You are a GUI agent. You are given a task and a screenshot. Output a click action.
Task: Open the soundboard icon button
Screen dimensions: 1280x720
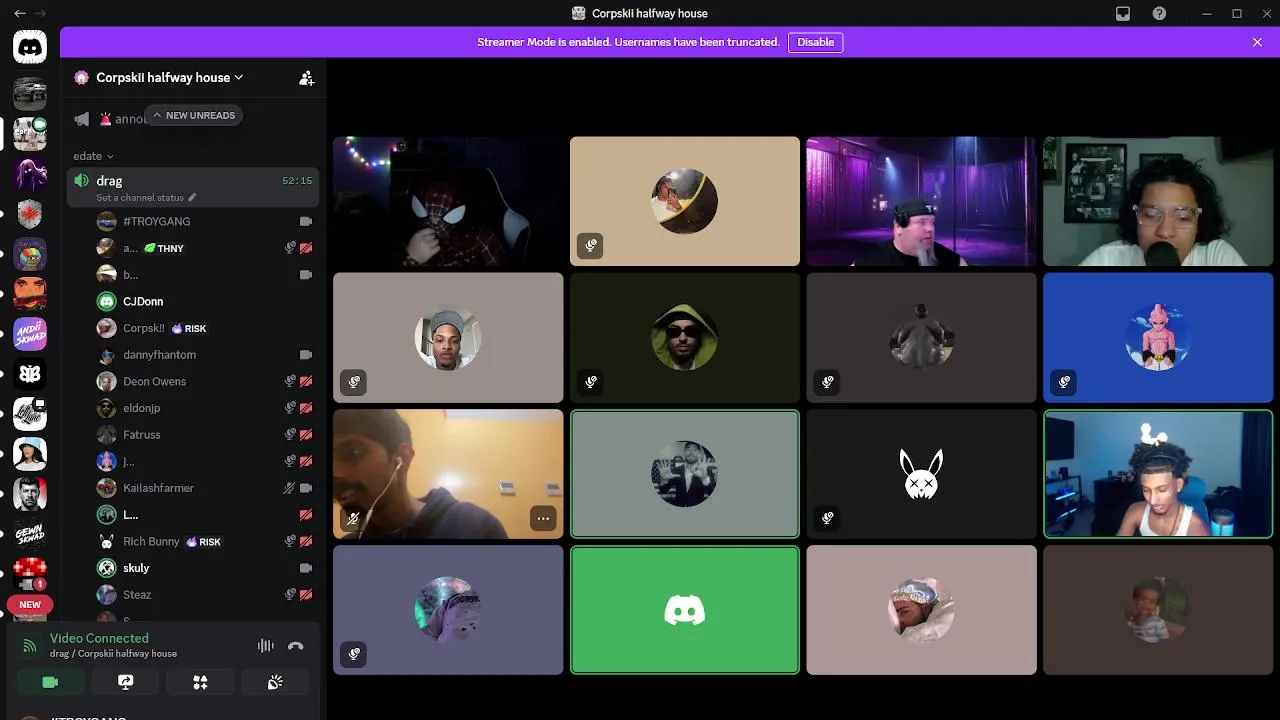[x=275, y=682]
